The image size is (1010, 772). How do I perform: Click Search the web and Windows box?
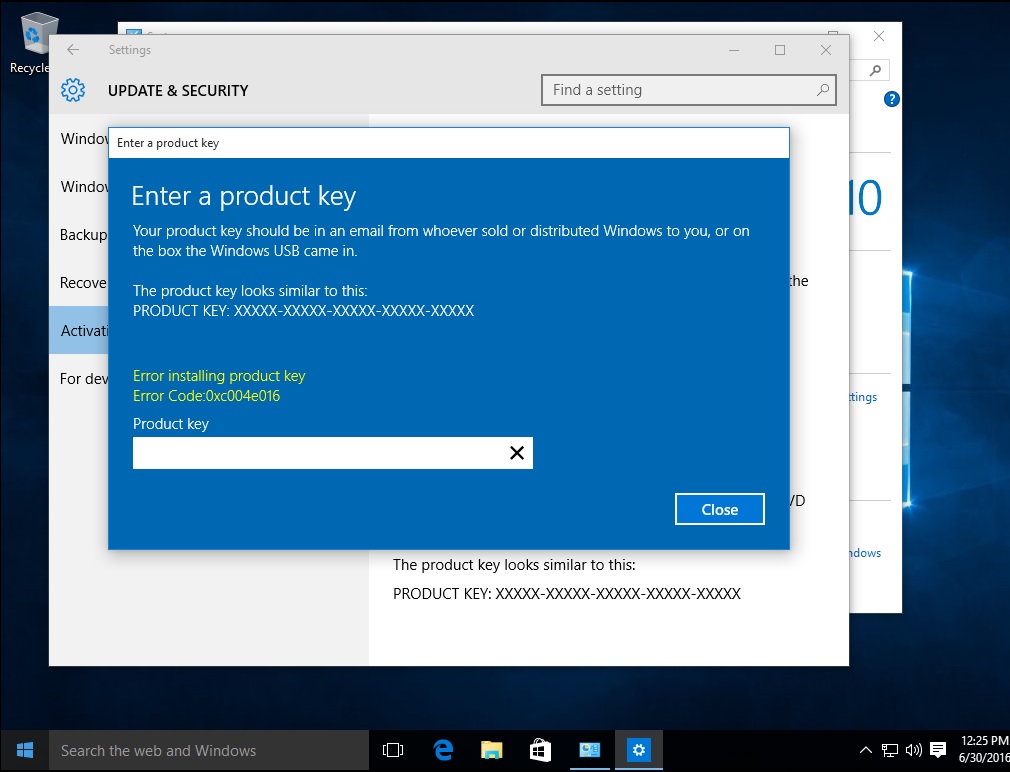[209, 751]
